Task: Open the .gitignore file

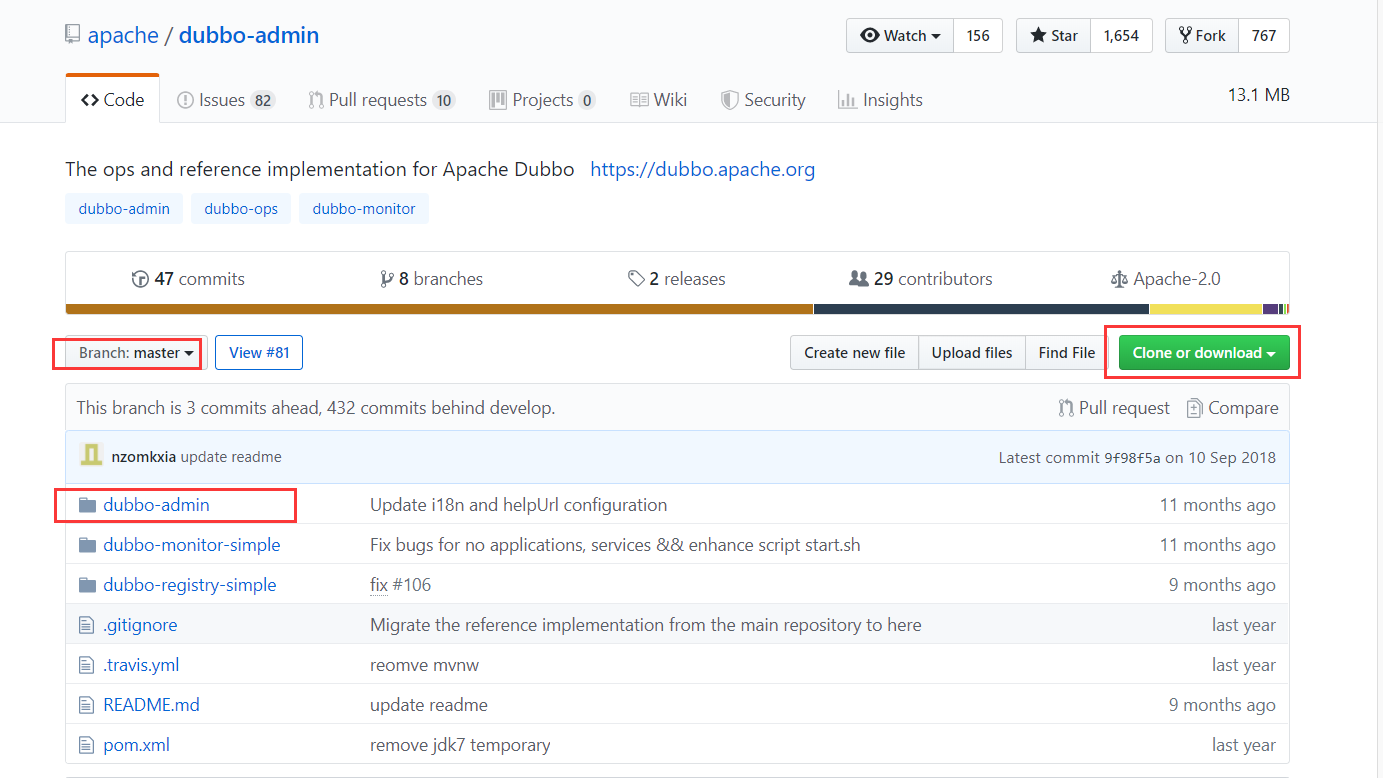Action: coord(140,625)
